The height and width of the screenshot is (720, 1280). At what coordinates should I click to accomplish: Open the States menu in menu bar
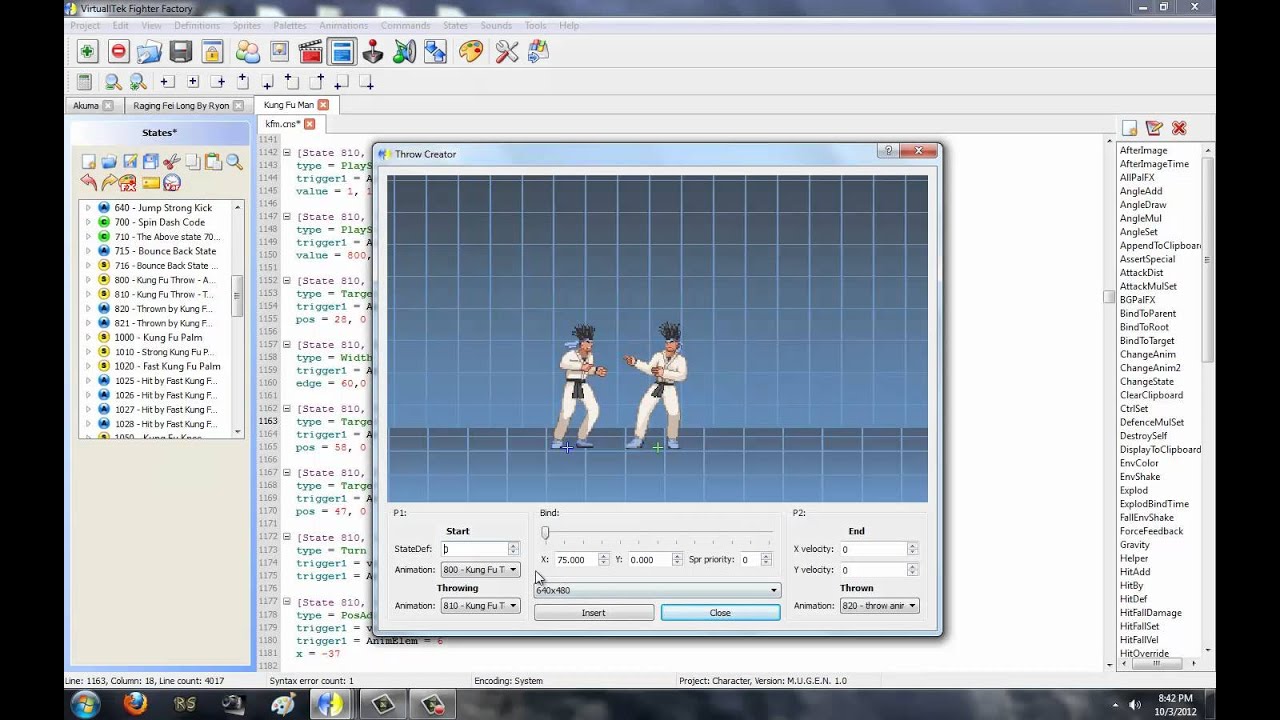455,25
